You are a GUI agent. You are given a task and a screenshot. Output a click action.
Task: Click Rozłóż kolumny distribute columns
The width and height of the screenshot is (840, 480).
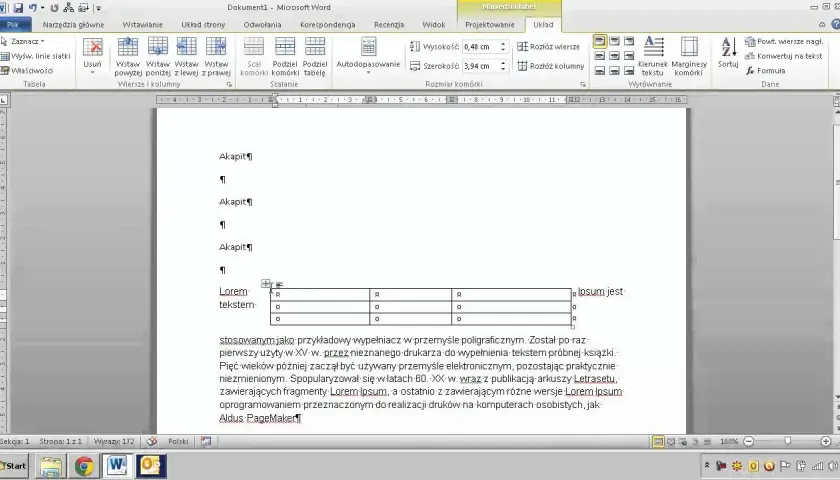click(551, 66)
